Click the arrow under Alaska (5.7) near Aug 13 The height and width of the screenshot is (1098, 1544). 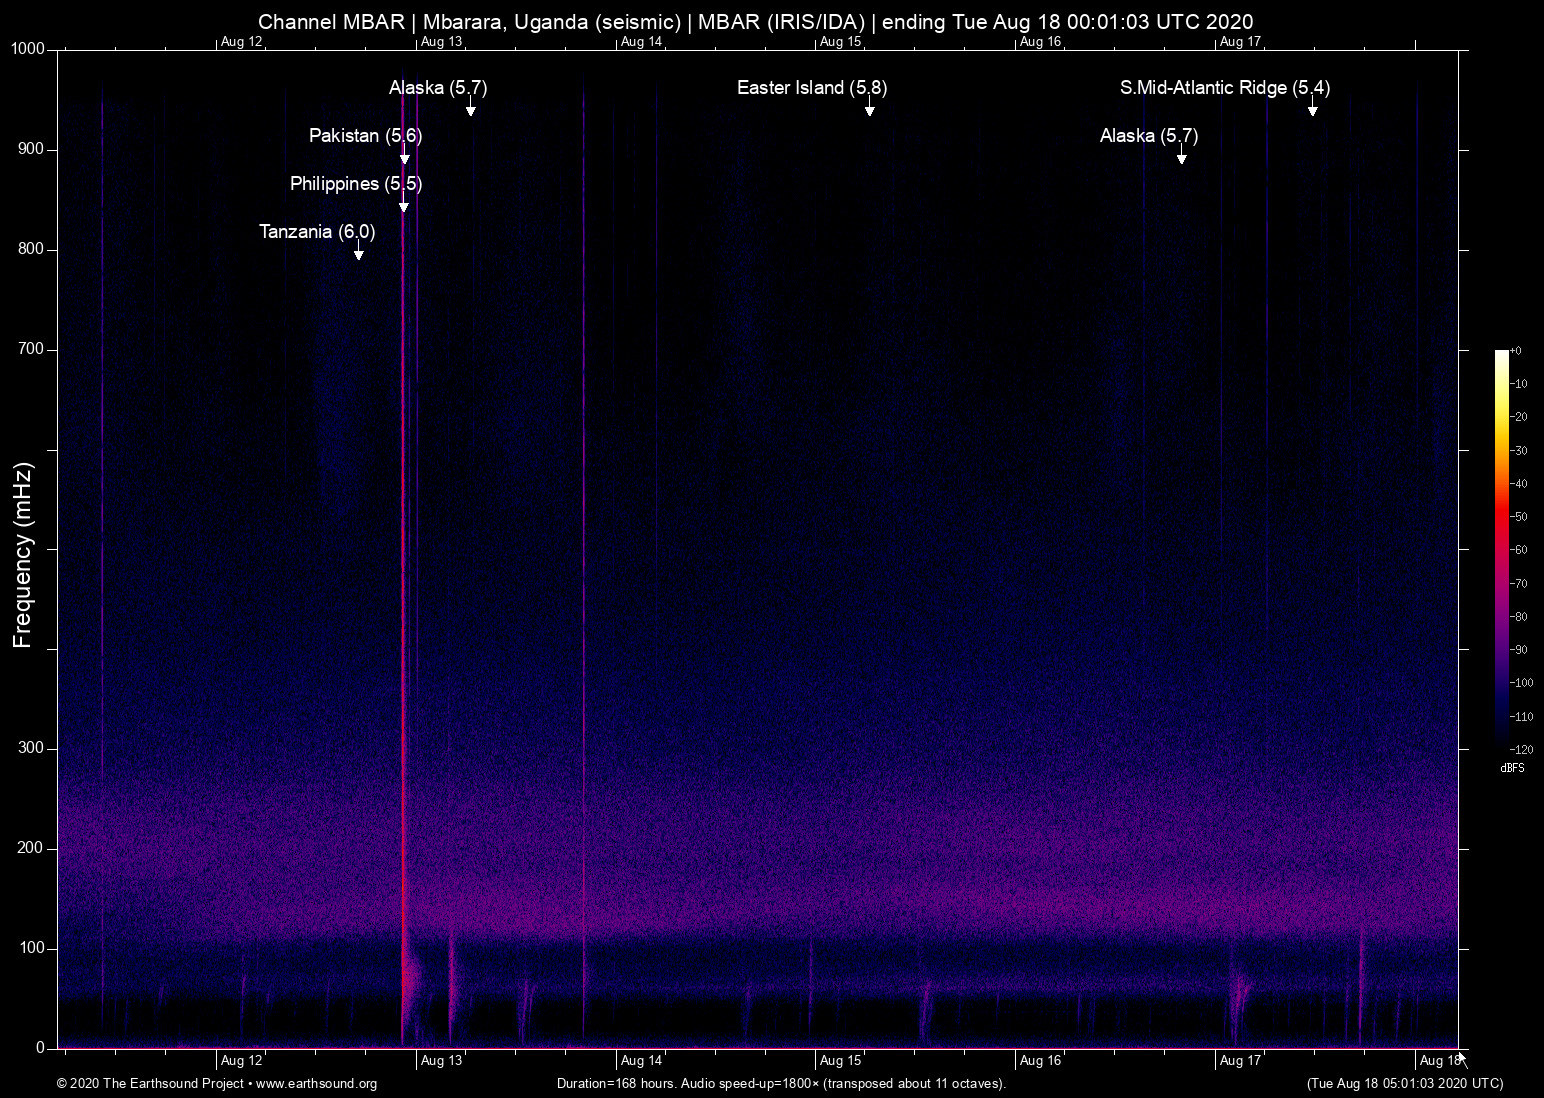(470, 109)
